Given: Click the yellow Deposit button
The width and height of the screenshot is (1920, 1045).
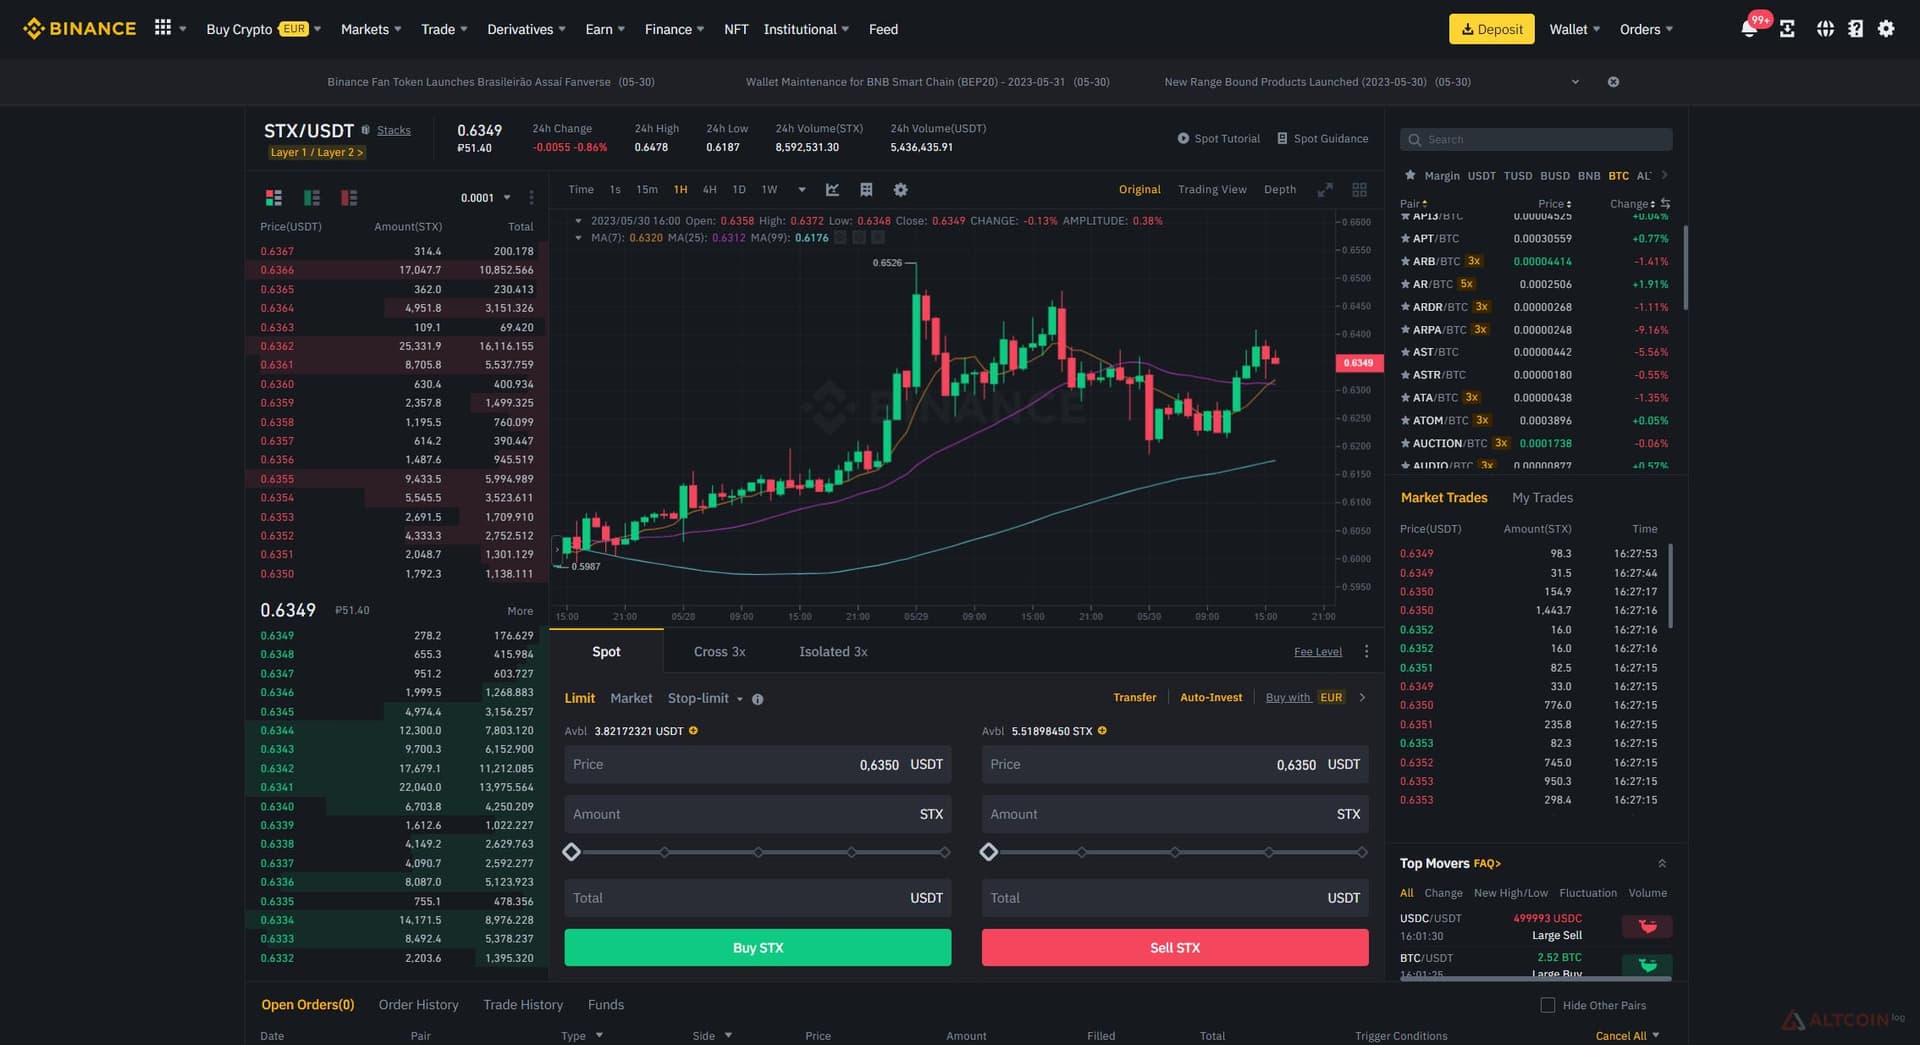Looking at the screenshot, I should coord(1492,29).
